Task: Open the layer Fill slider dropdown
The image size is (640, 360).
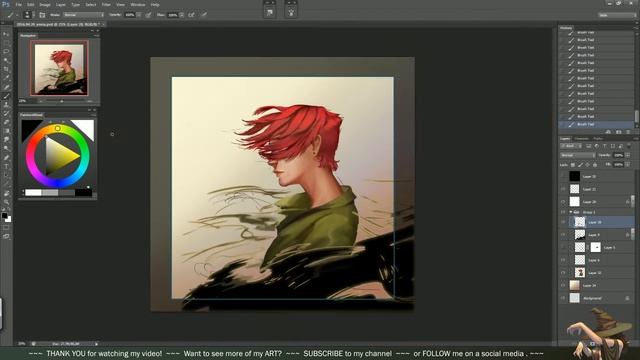Action: pos(628,164)
